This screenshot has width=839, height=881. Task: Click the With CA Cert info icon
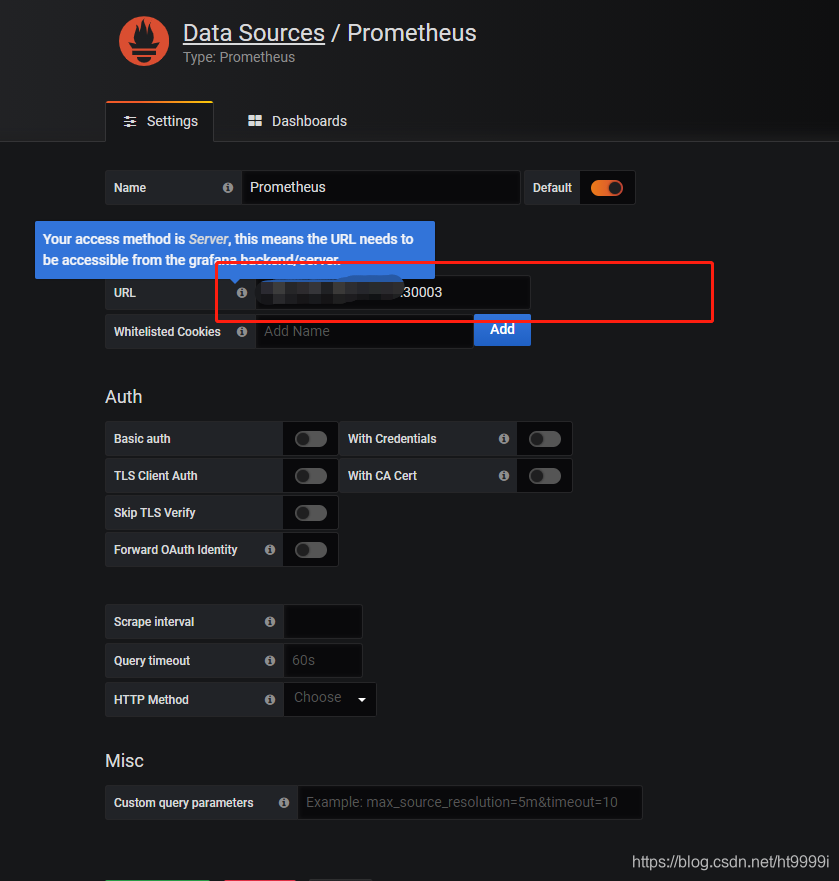tap(504, 476)
